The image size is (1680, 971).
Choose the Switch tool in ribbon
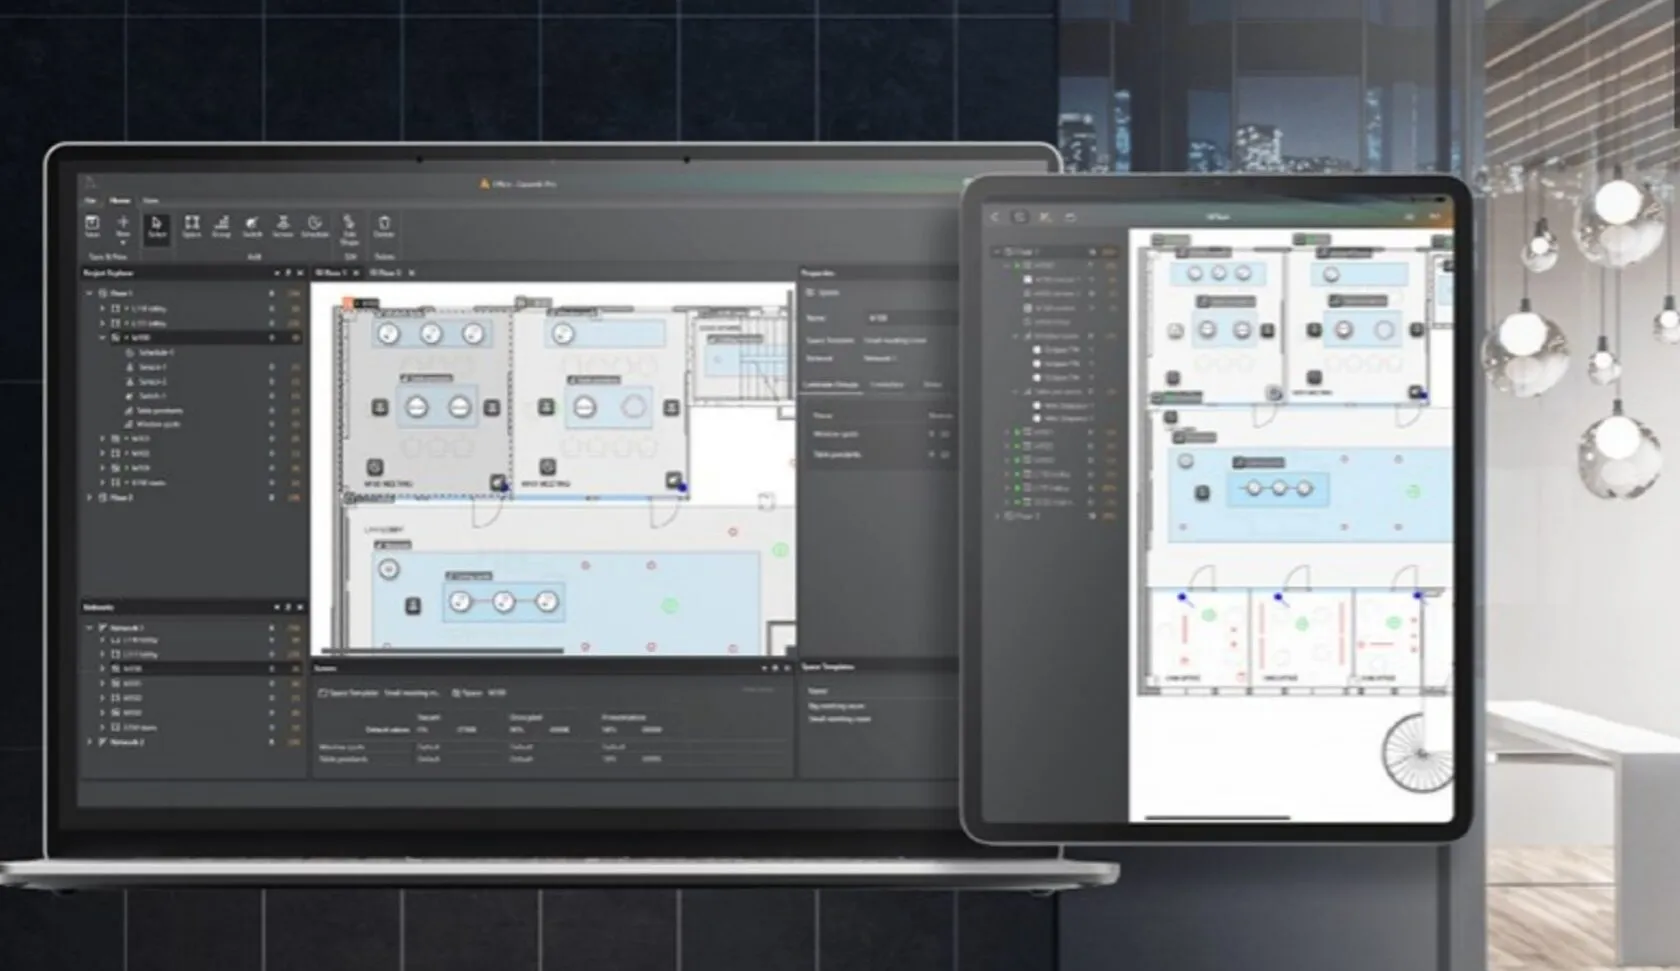pos(252,226)
